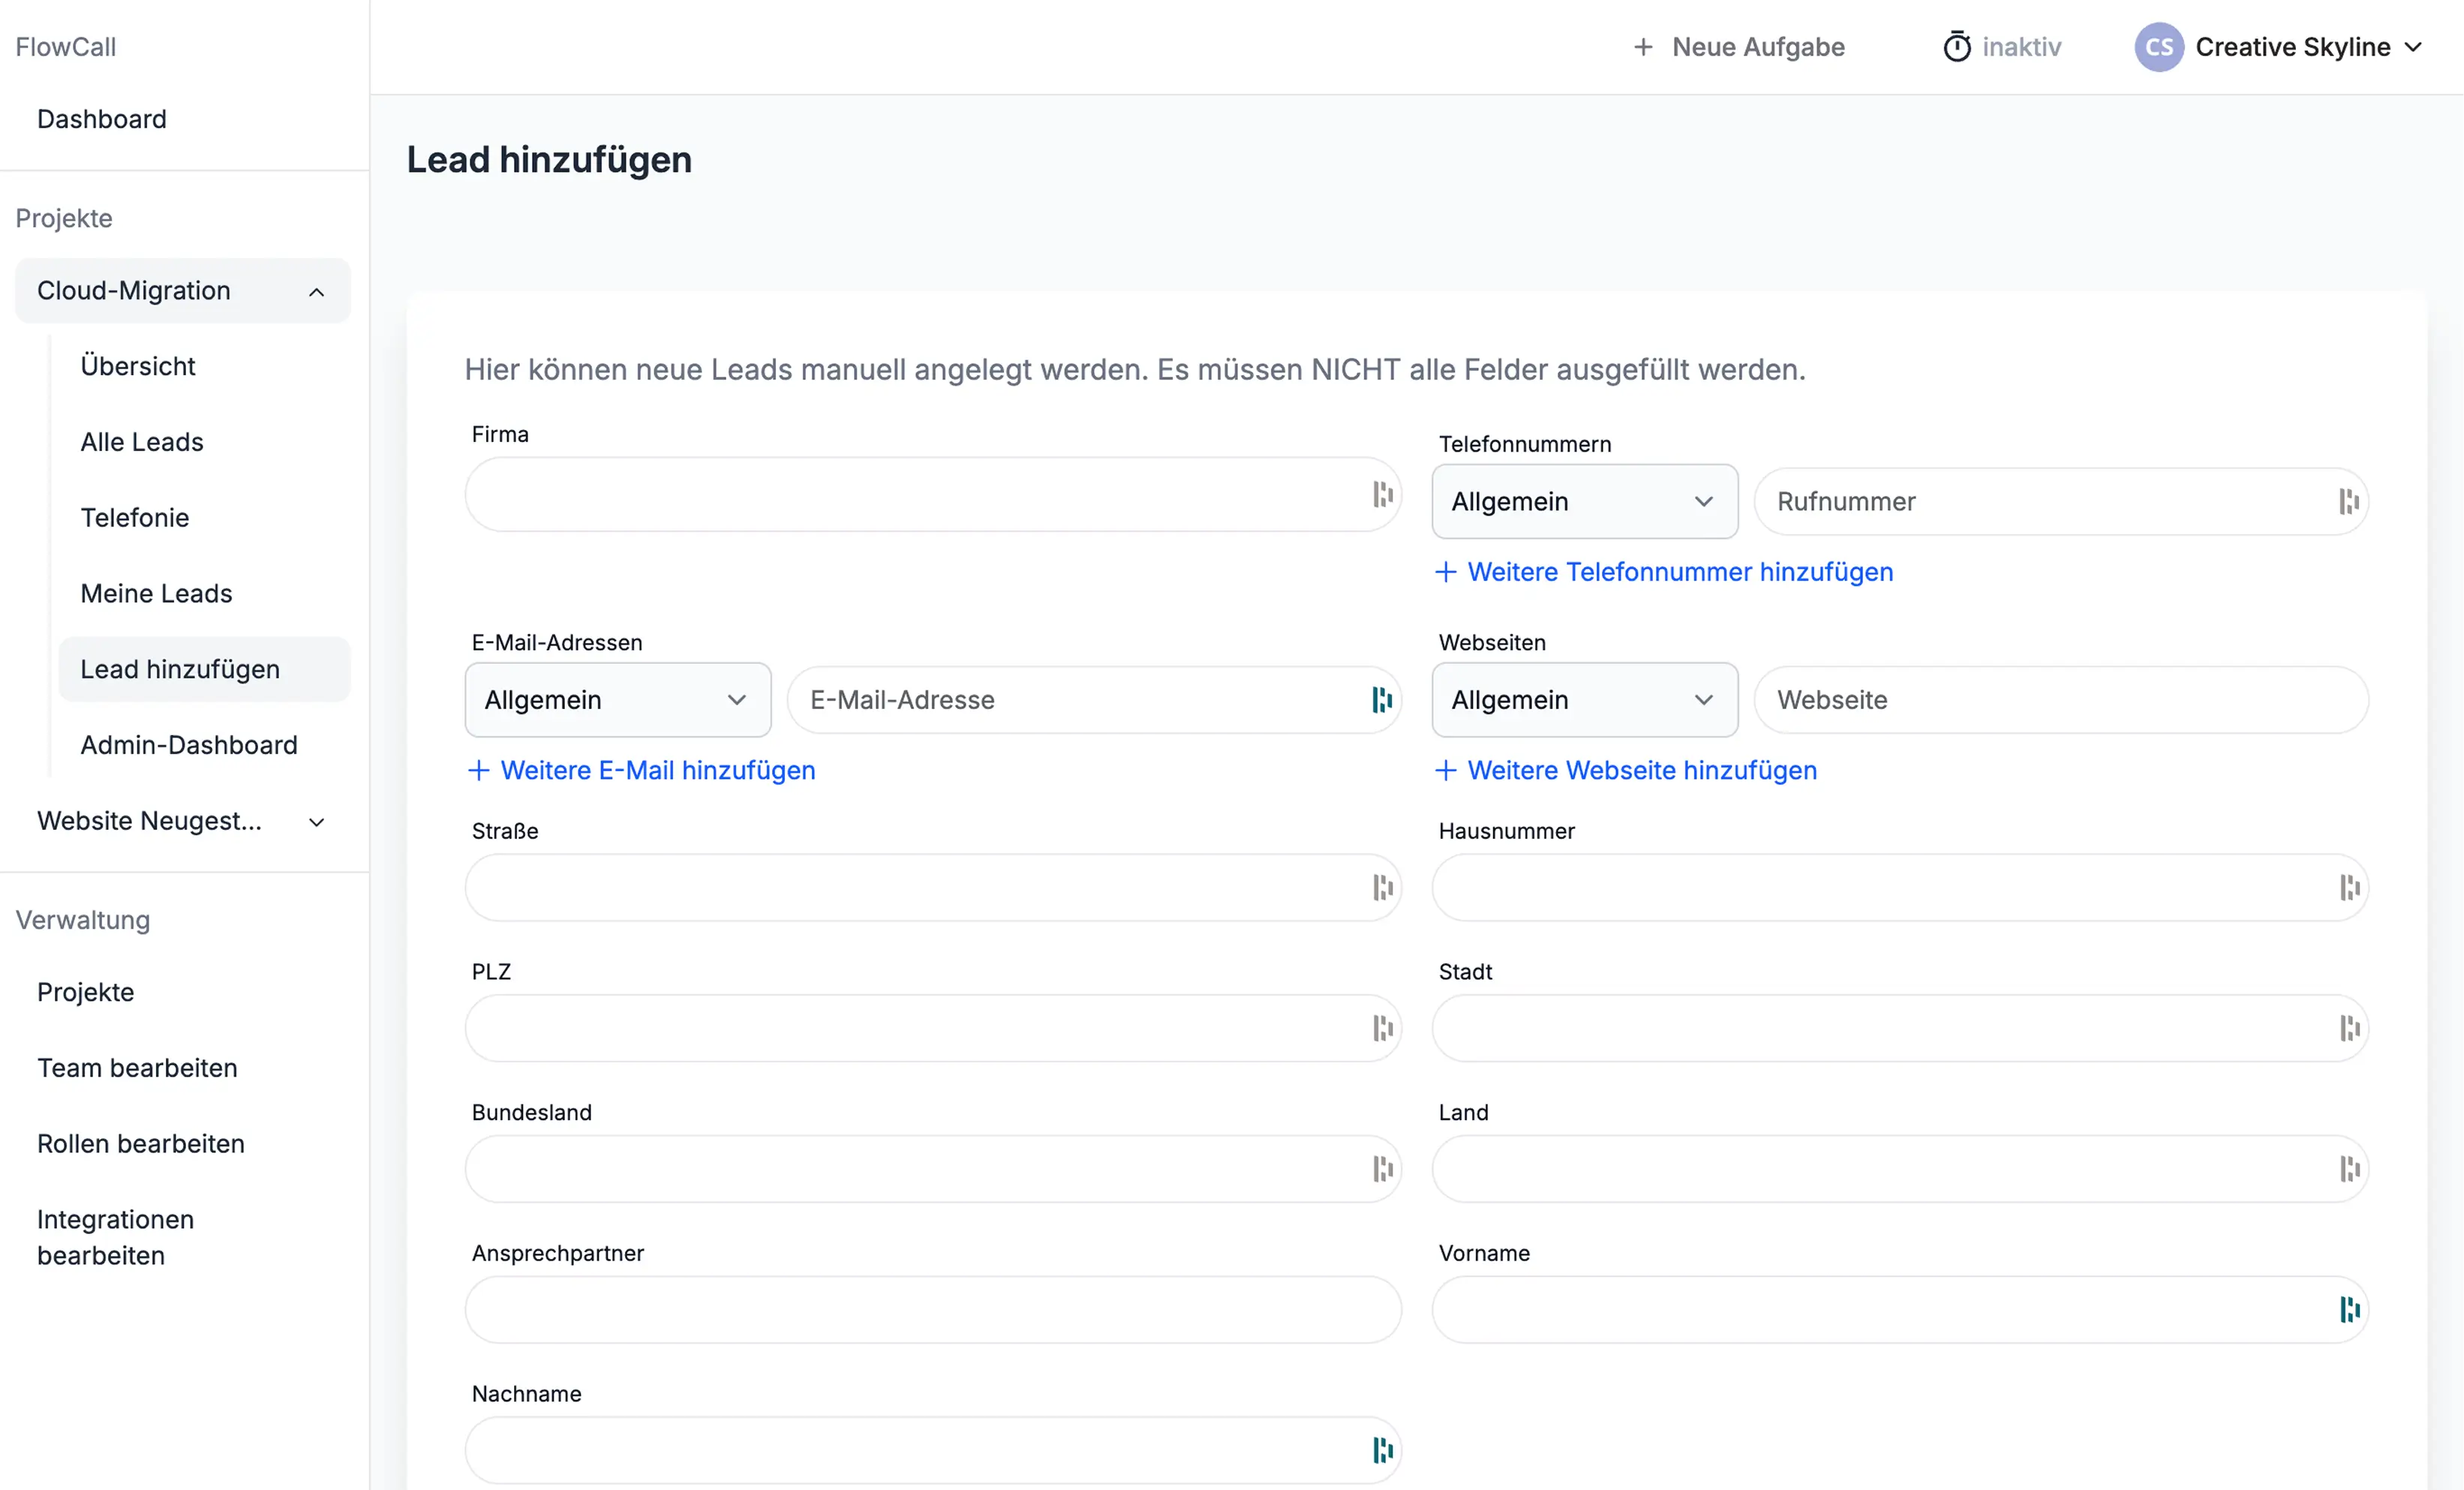Open Alle Leads in sidebar
The width and height of the screenshot is (2464, 1490).
point(142,442)
